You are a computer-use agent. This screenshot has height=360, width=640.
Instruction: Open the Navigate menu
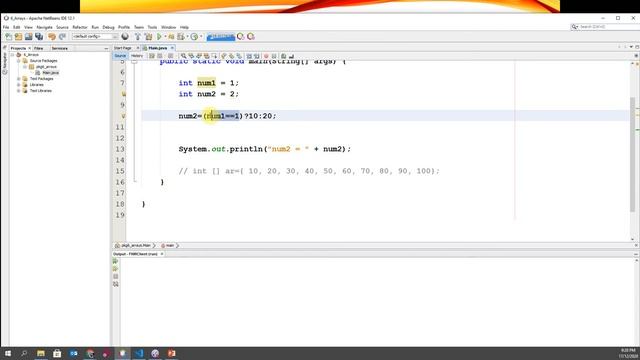44,27
